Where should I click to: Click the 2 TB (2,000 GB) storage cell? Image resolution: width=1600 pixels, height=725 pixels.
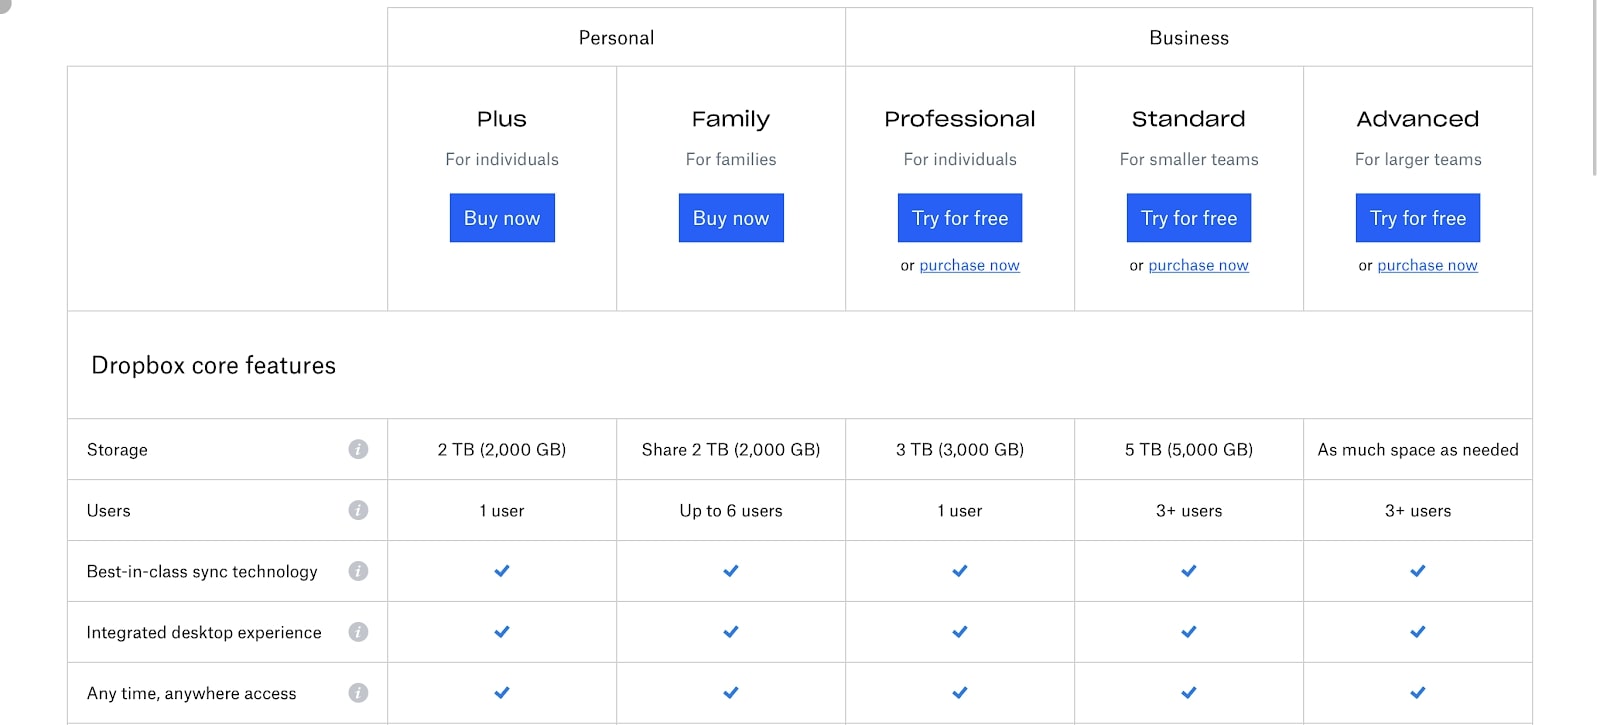point(502,450)
